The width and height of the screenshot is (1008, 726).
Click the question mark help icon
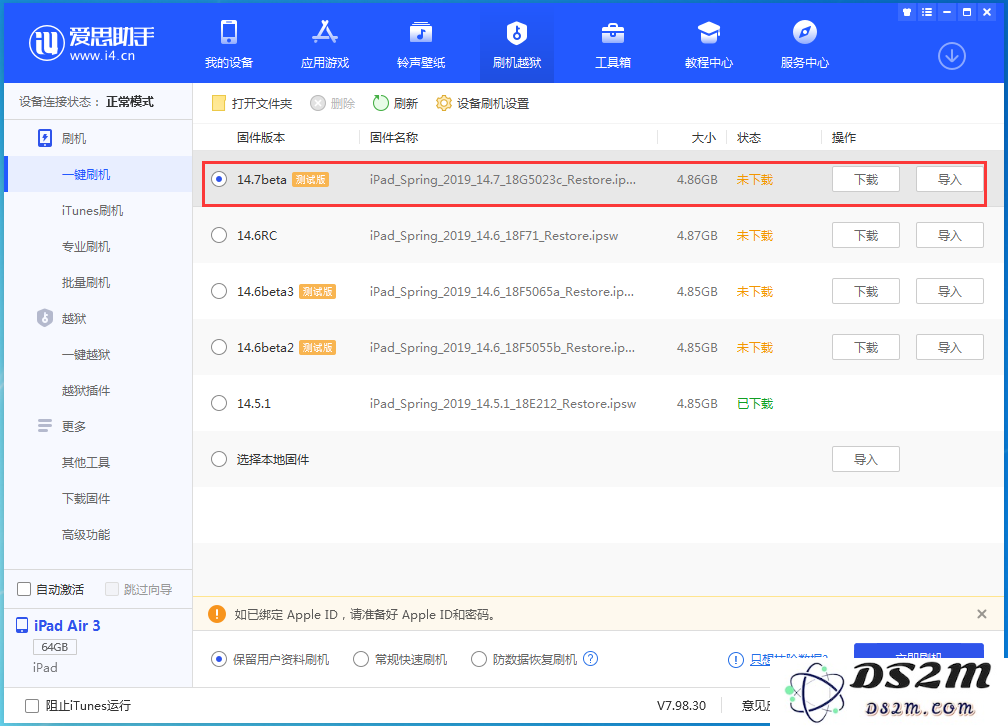[590, 658]
